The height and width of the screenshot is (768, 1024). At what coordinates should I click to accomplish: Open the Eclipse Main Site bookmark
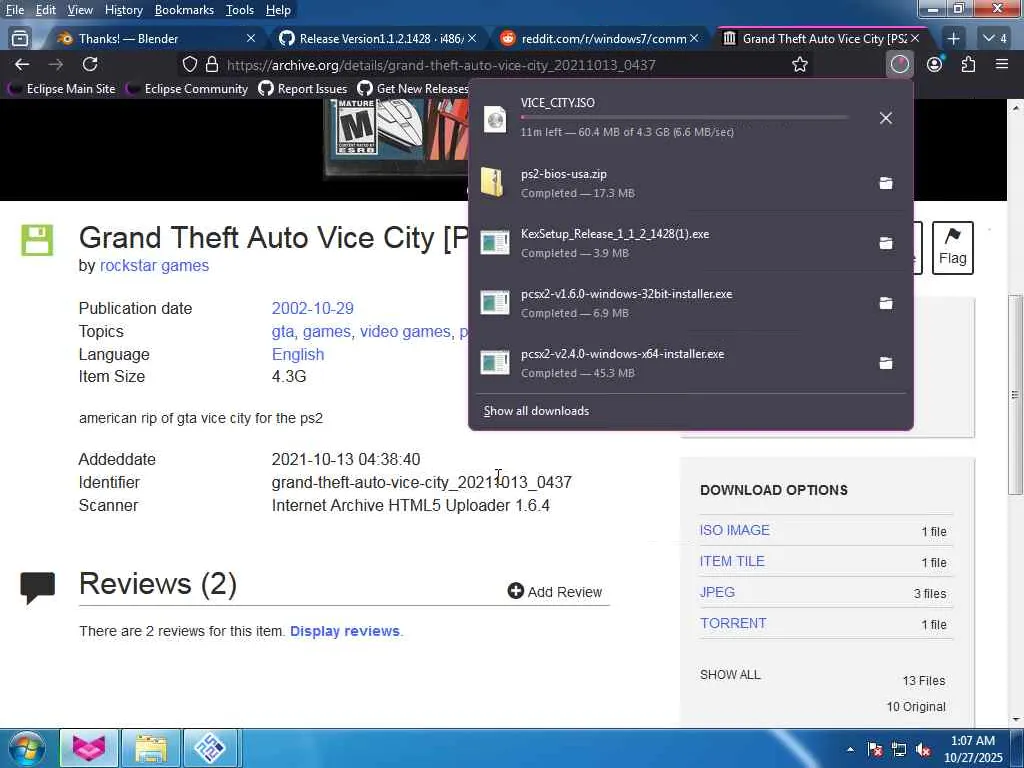coord(61,89)
